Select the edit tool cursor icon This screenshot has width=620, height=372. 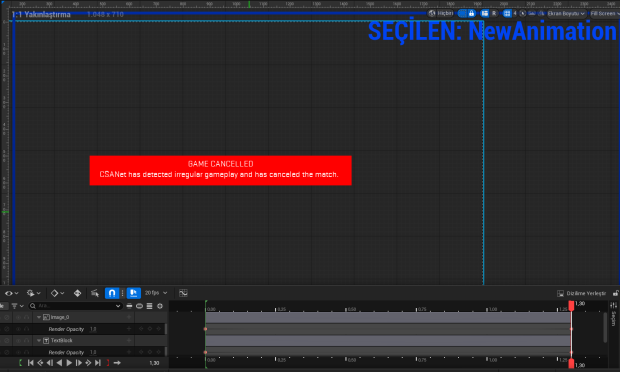pyautogui.click(x=95, y=293)
